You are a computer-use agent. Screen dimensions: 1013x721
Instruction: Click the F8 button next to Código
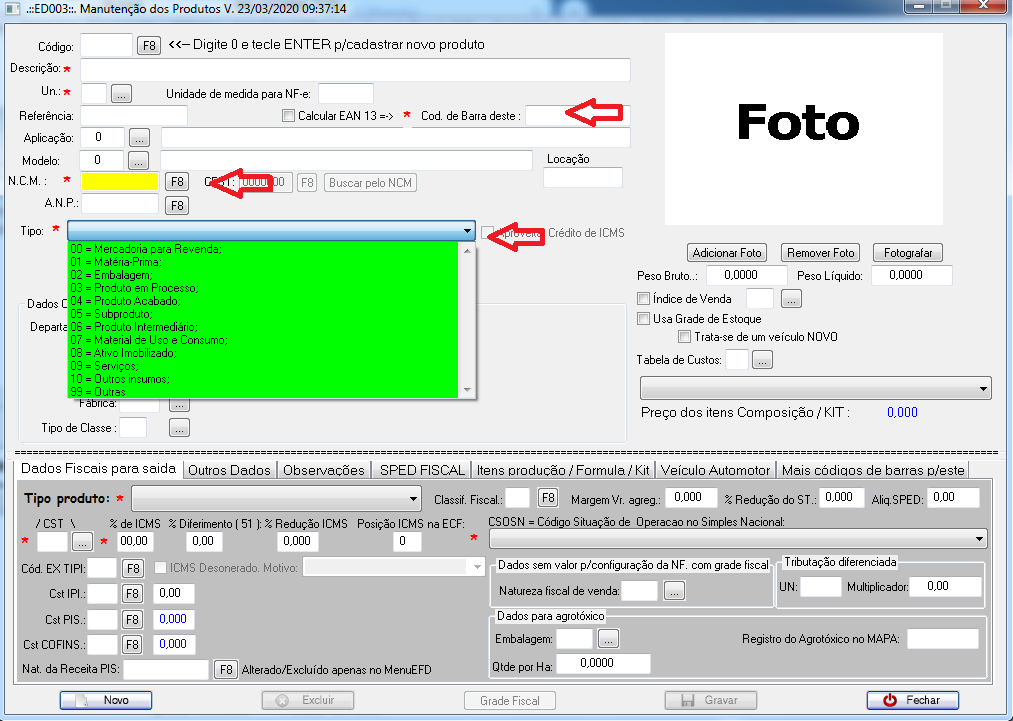click(x=148, y=45)
